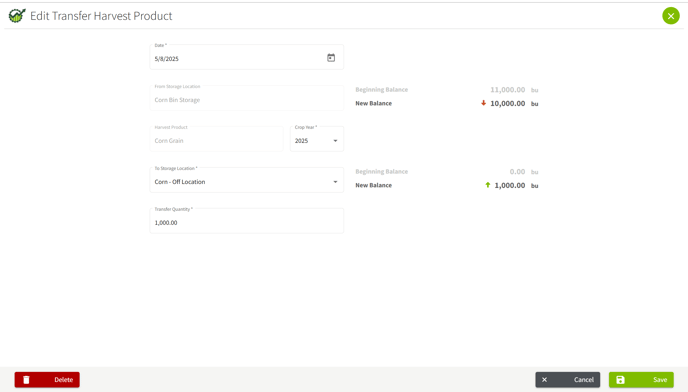Image resolution: width=688 pixels, height=392 pixels.
Task: Click into the Transfer Quantity field
Action: click(247, 220)
